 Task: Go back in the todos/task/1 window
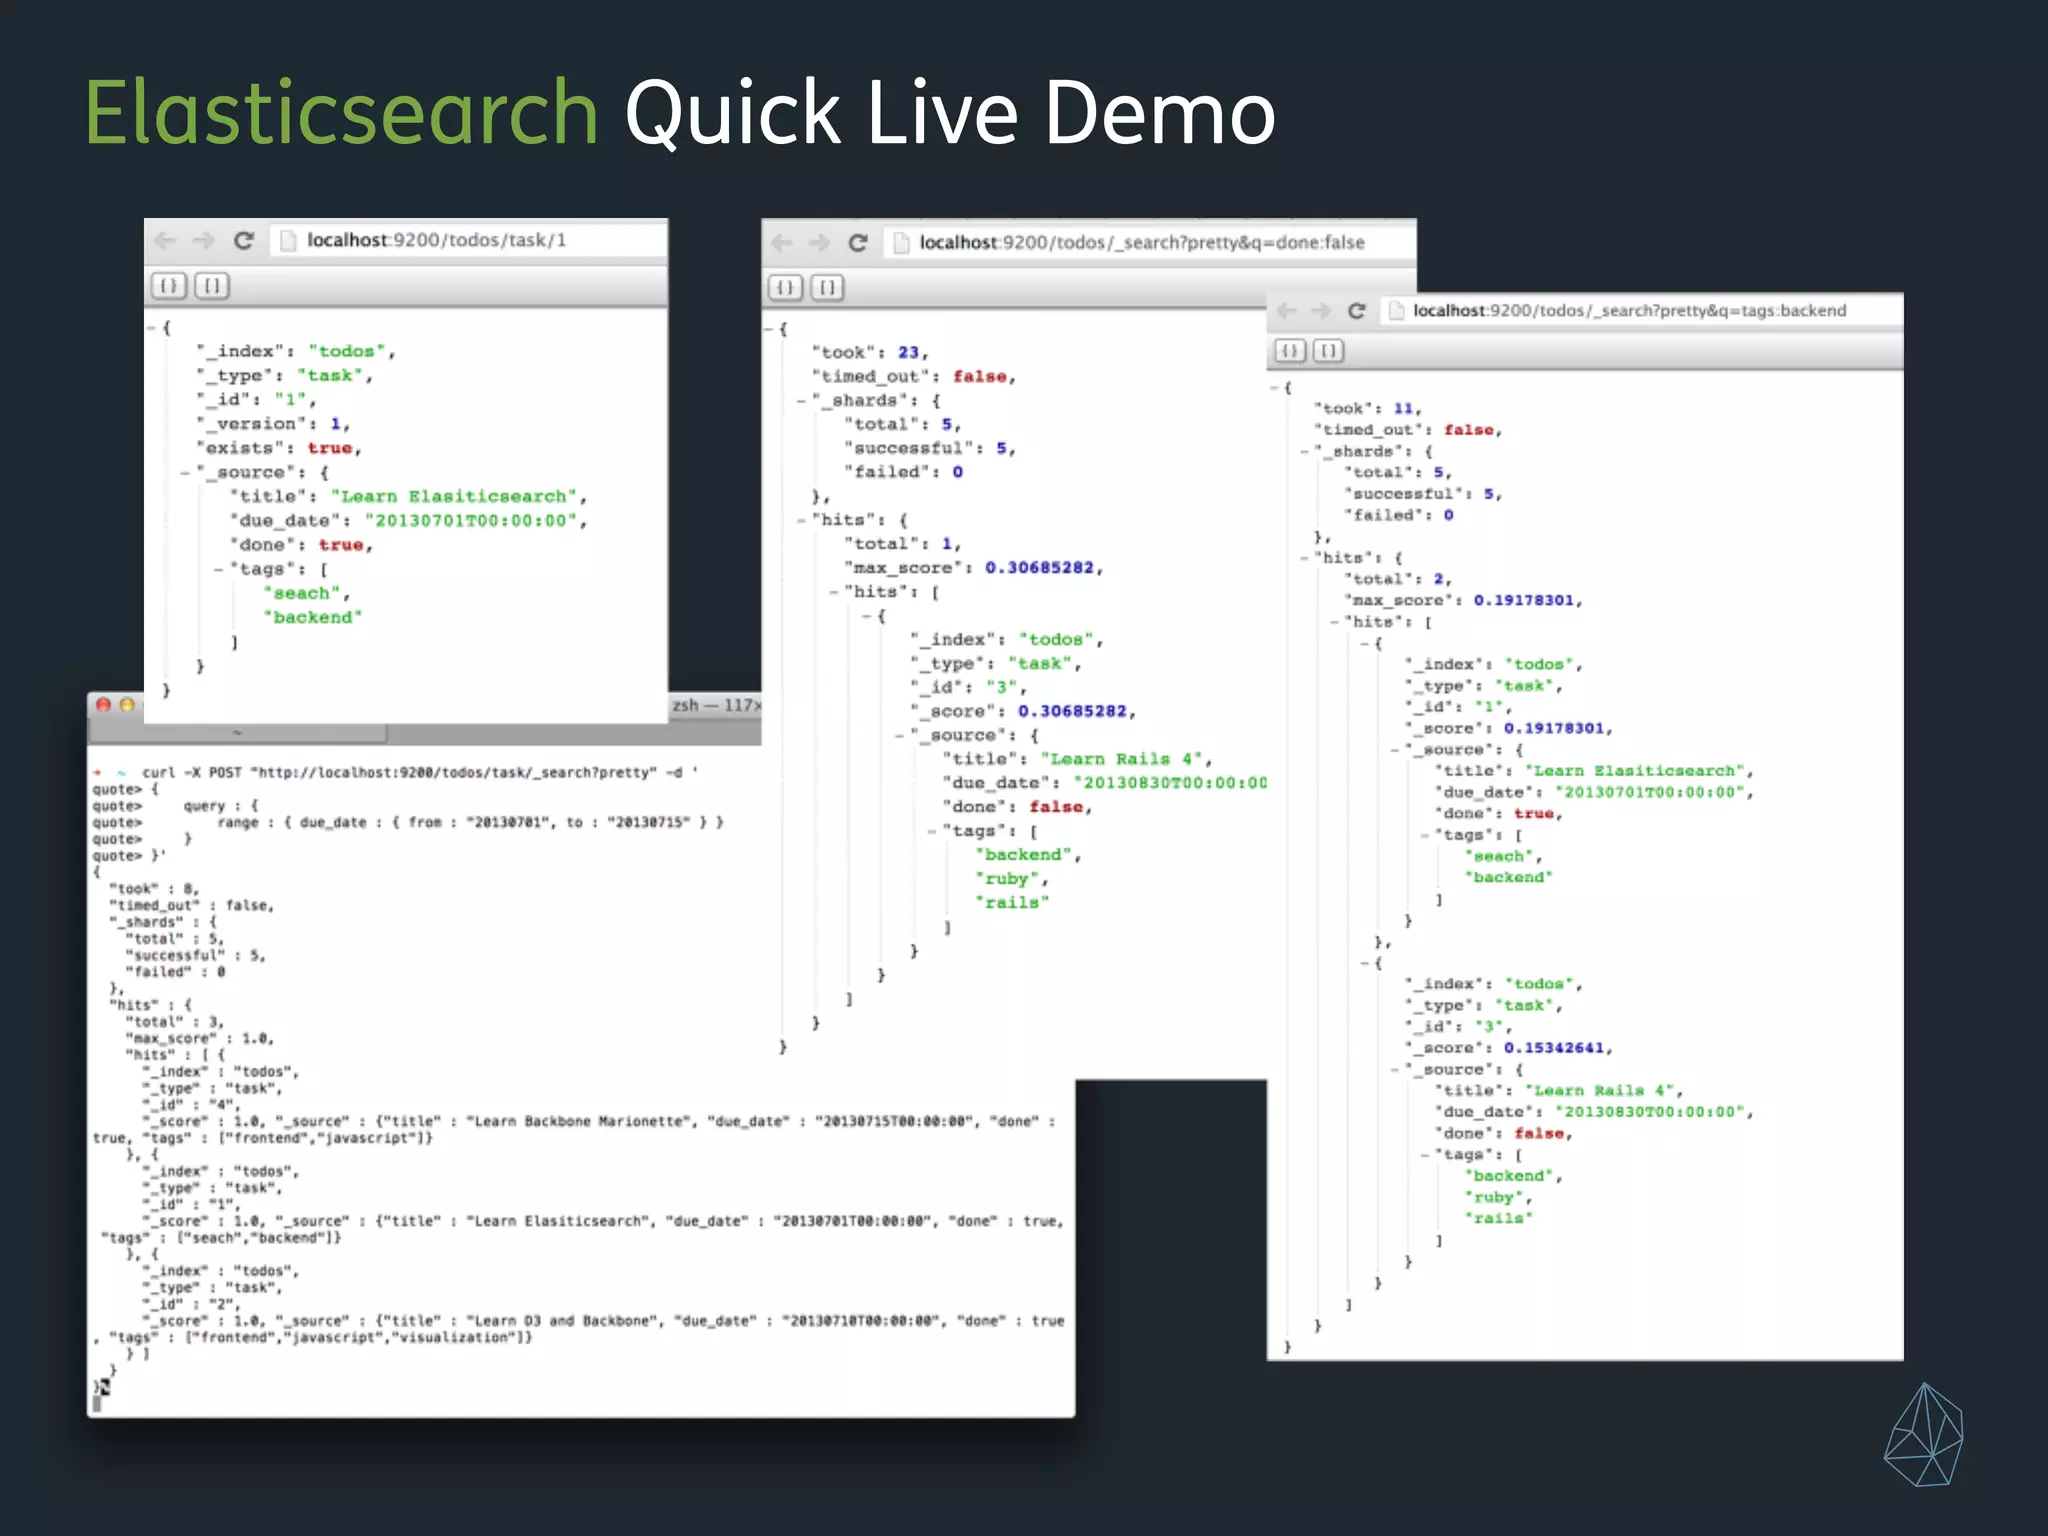165,241
